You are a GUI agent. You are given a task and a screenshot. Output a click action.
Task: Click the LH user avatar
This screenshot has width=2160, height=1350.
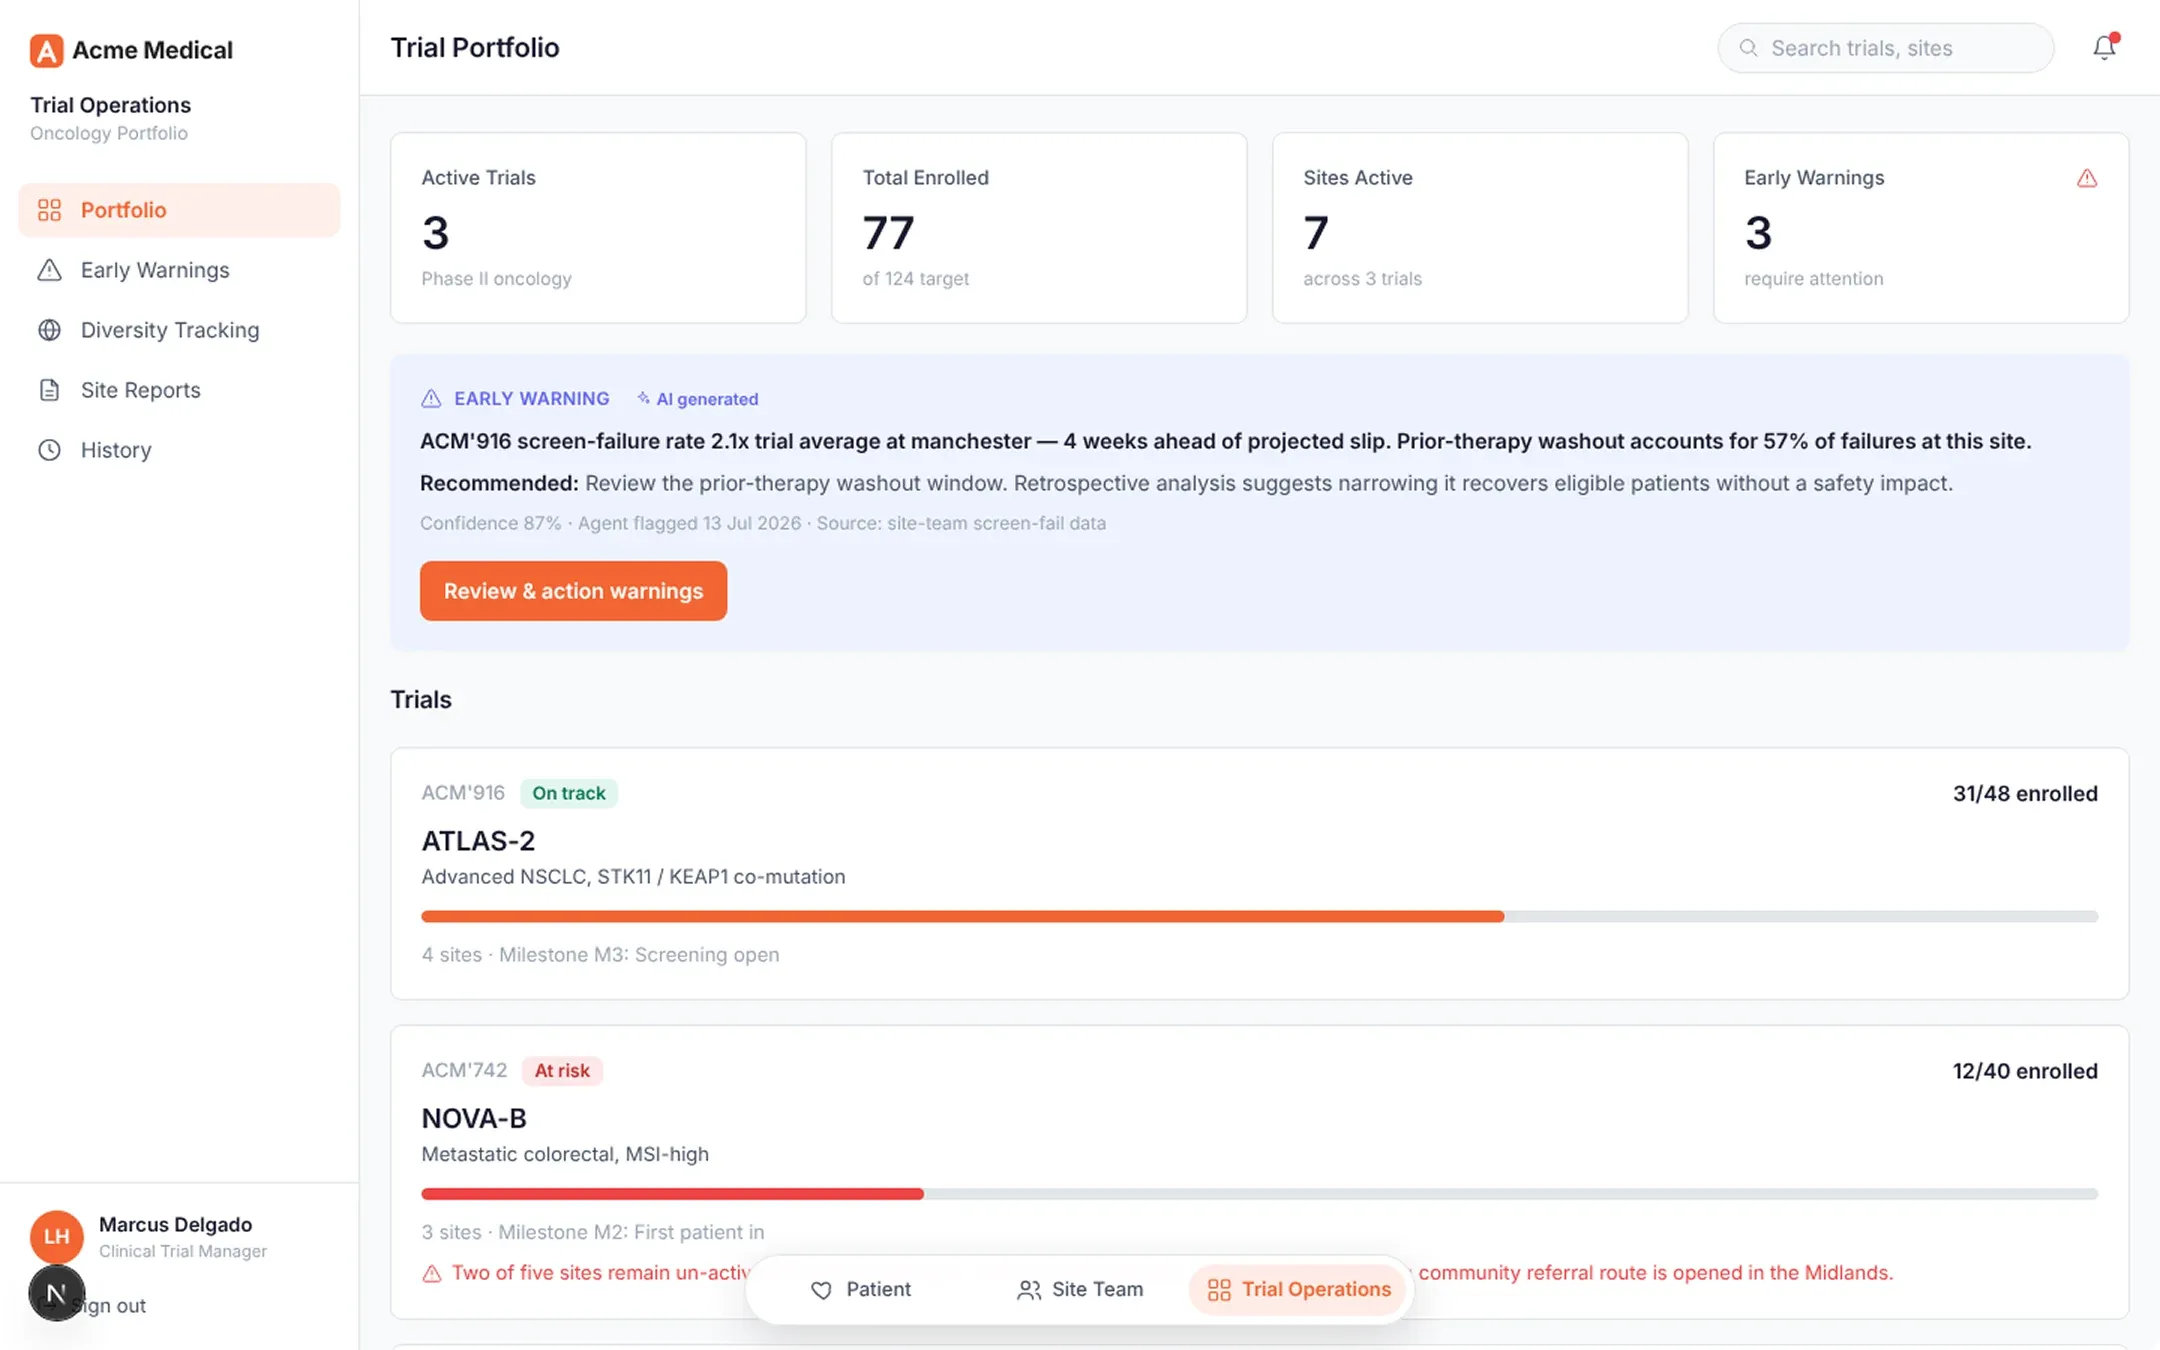pos(57,1237)
